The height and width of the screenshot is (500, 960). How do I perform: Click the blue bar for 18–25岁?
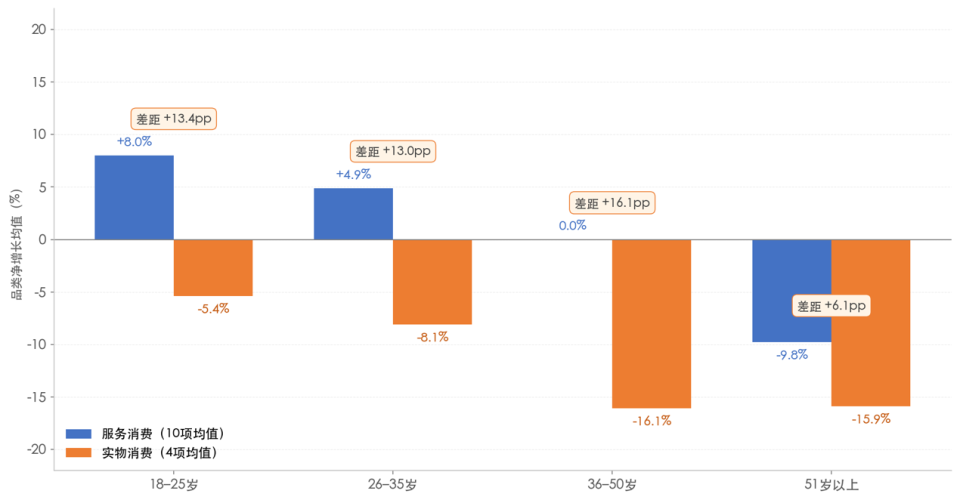134,198
